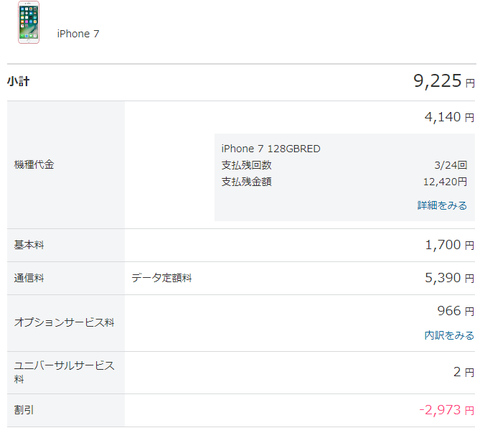Select the 機種代金 row label
480x438 pixels.
[x=34, y=165]
